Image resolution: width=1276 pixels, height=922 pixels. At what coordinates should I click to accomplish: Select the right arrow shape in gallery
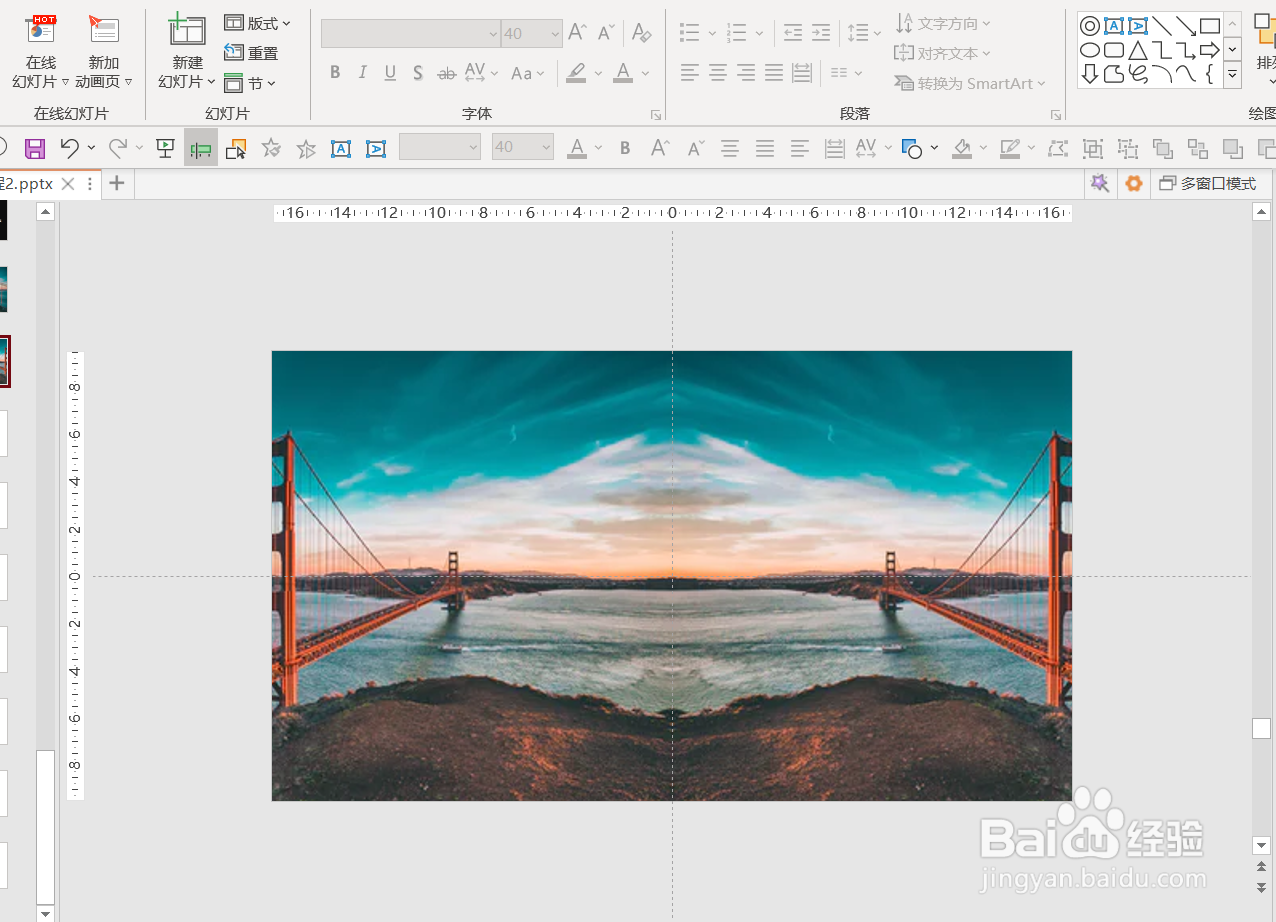tap(1210, 50)
